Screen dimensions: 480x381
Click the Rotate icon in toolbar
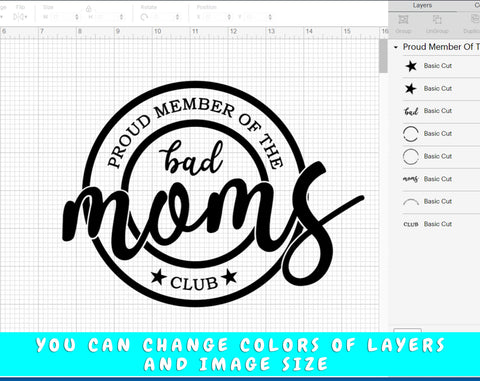coord(144,17)
